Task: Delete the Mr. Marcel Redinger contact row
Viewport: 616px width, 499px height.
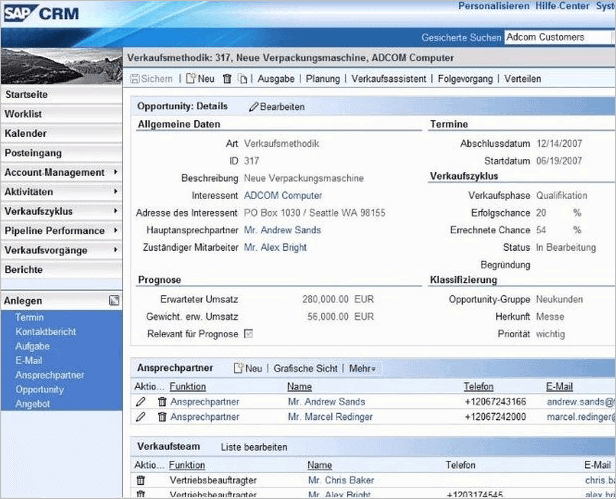Action: 161,417
